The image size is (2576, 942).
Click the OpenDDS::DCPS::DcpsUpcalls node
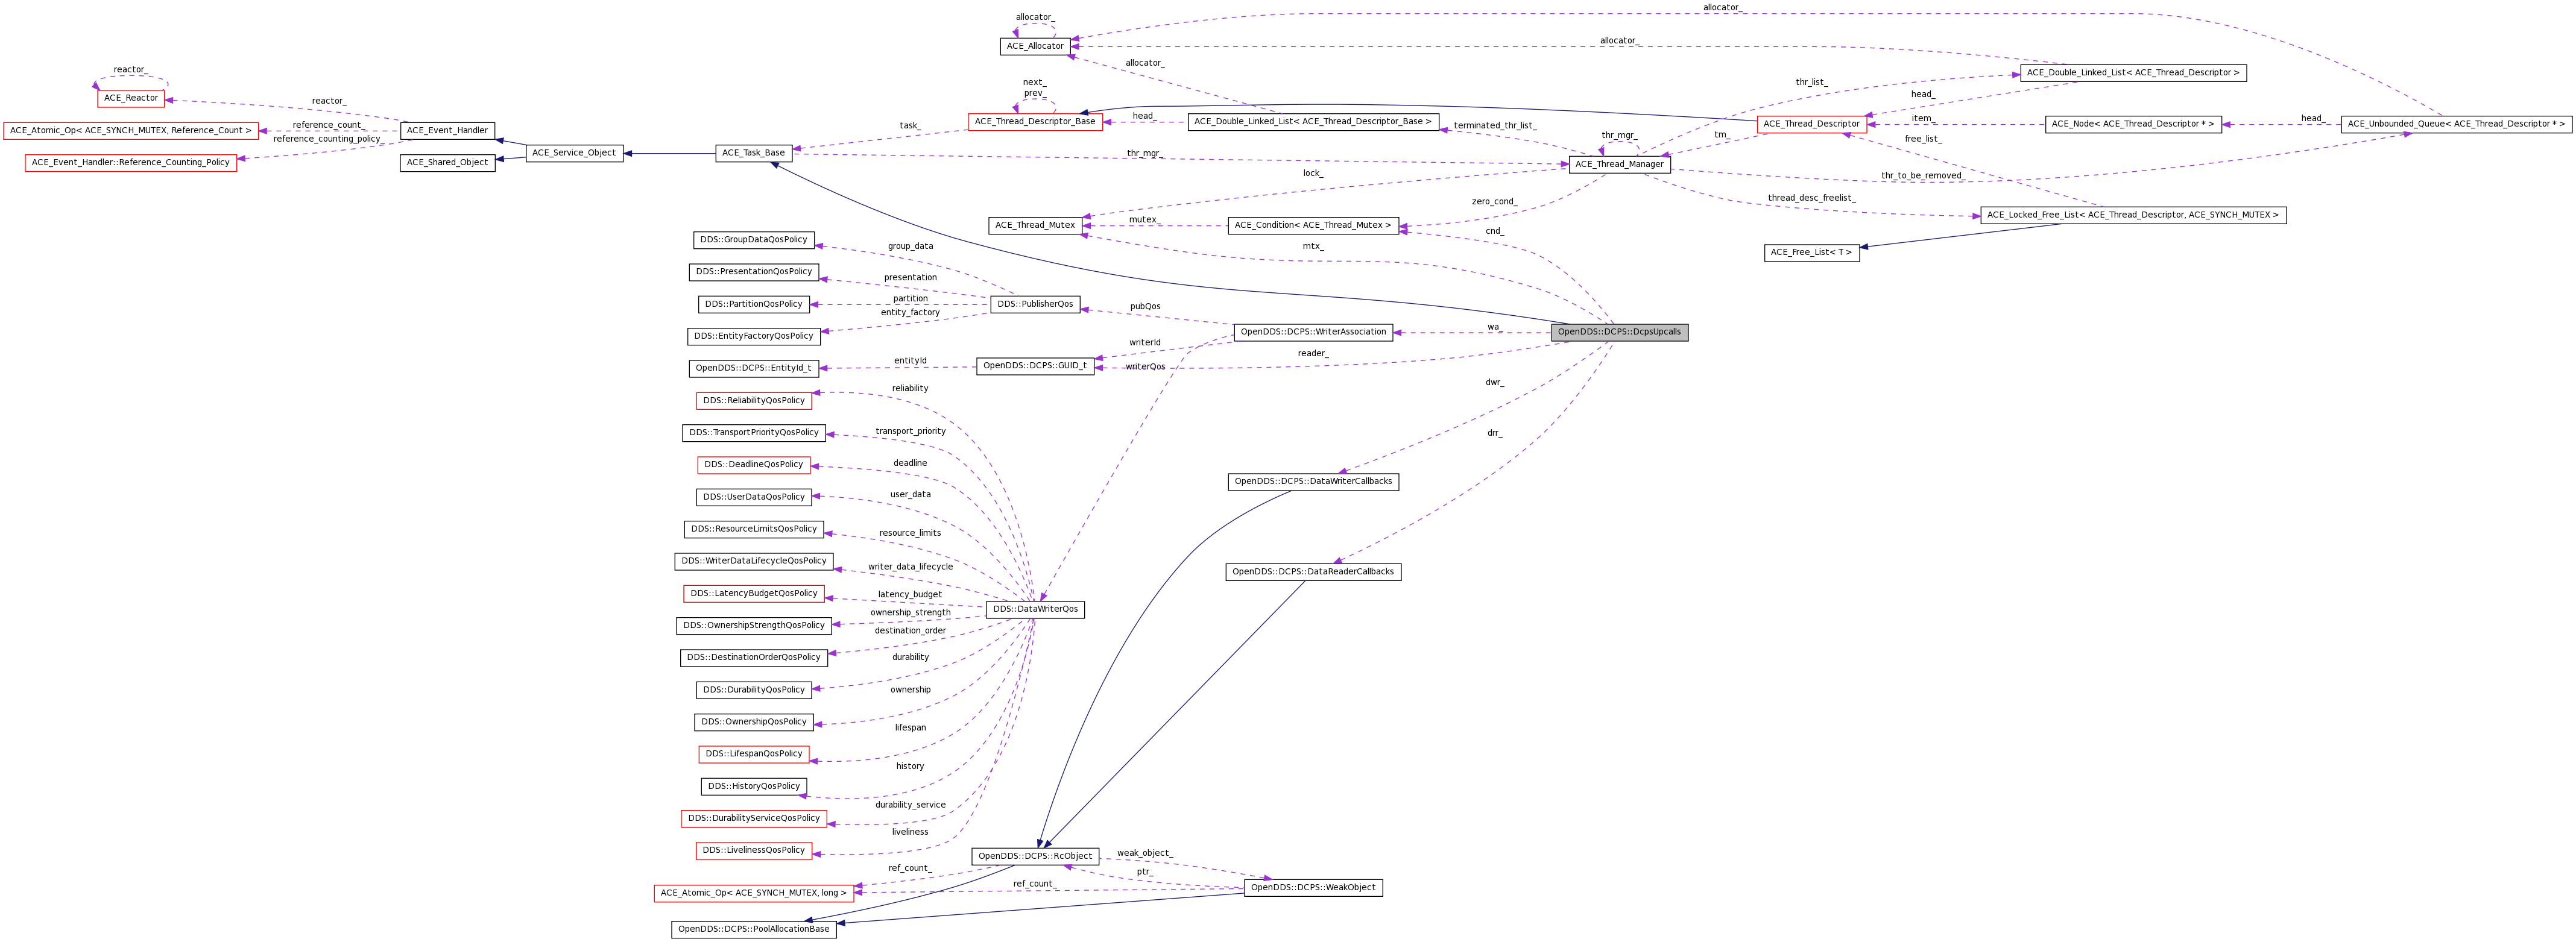pos(1619,332)
